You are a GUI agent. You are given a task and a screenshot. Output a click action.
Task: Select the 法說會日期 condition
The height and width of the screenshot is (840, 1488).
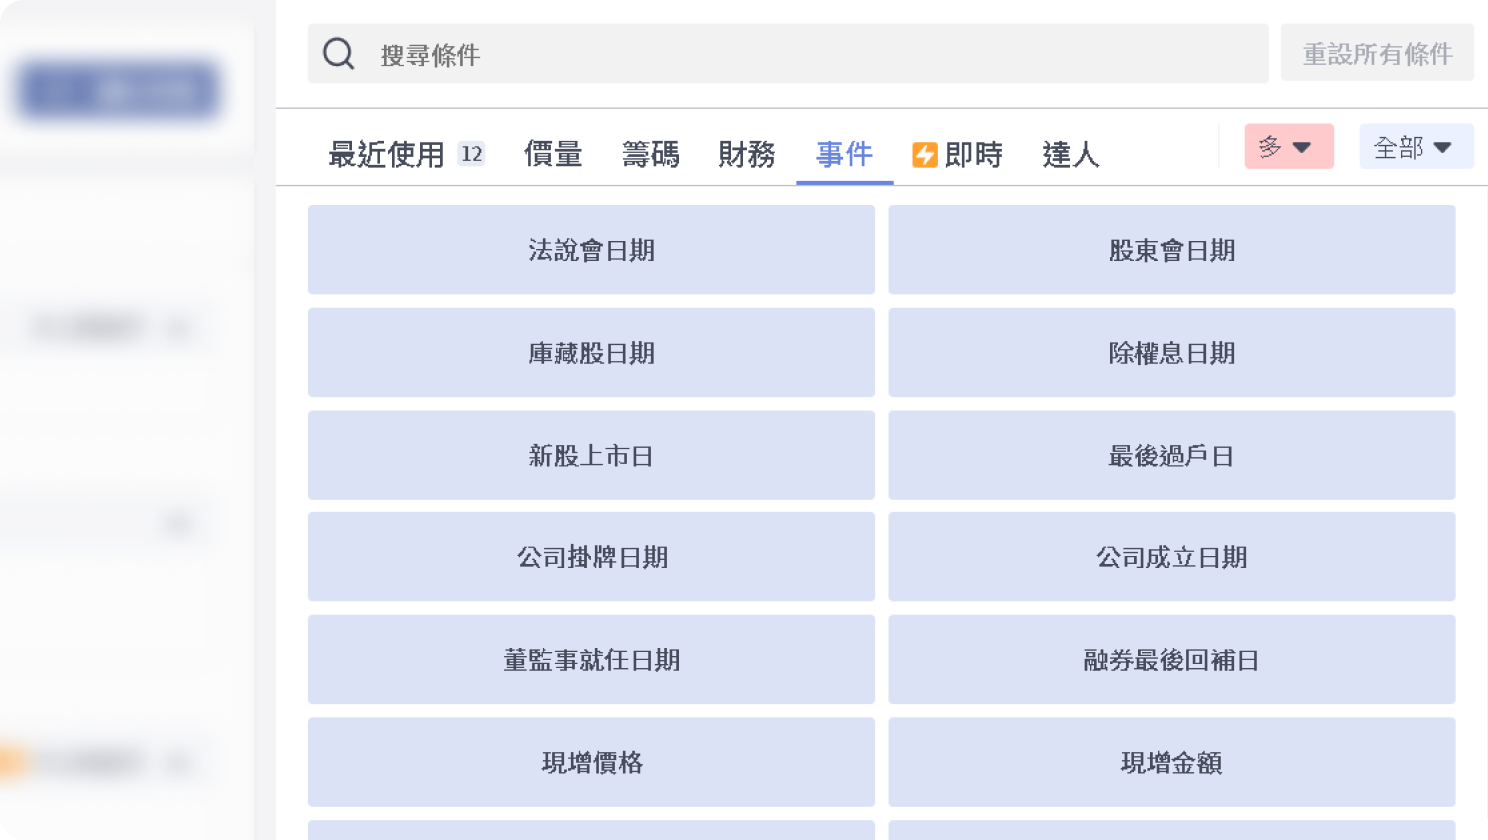pos(591,250)
